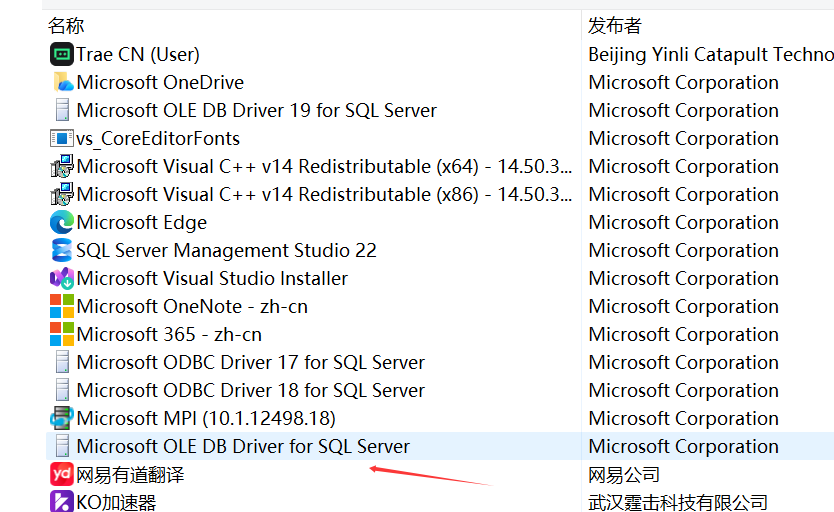Click Microsoft Corporation publisher in Edge row
834x512 pixels.
click(x=683, y=223)
